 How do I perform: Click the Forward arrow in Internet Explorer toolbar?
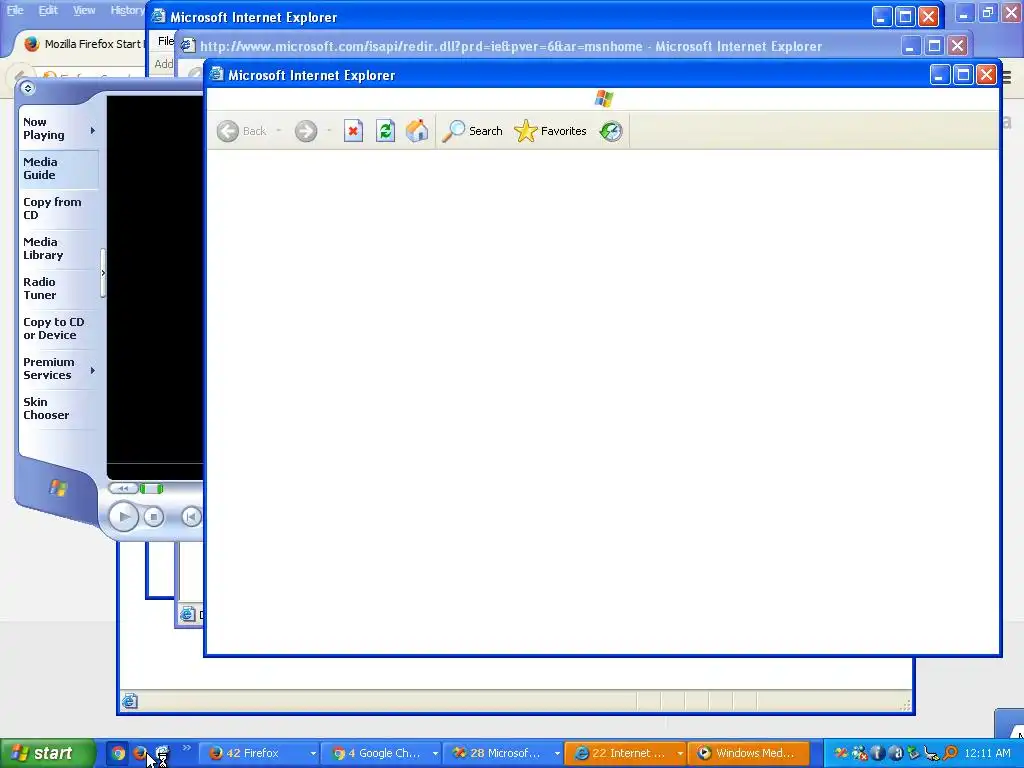tap(306, 131)
